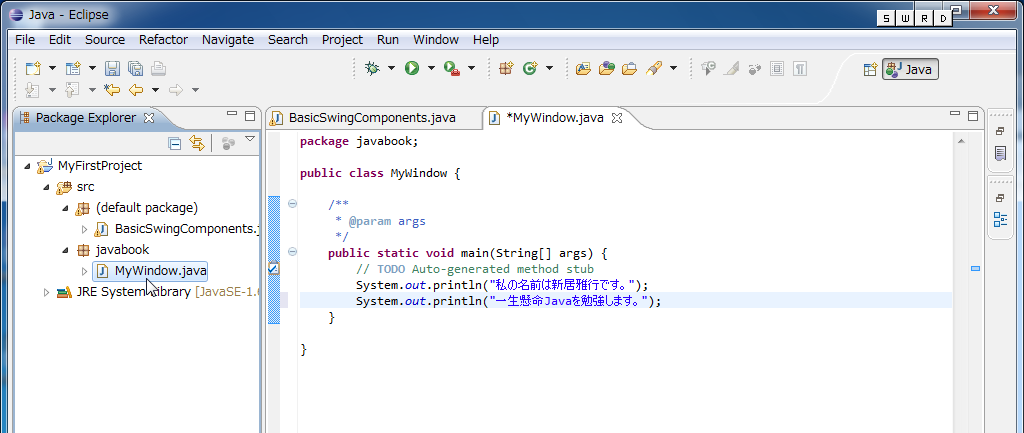Toggle Link with Editor in Package Explorer
The image size is (1024, 433).
pyautogui.click(x=197, y=143)
